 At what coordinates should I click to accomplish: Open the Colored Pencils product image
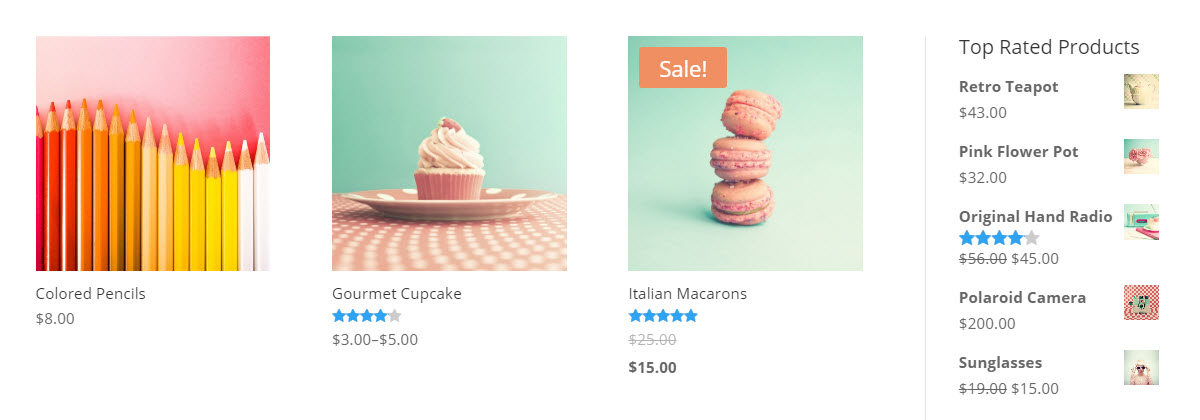click(153, 153)
